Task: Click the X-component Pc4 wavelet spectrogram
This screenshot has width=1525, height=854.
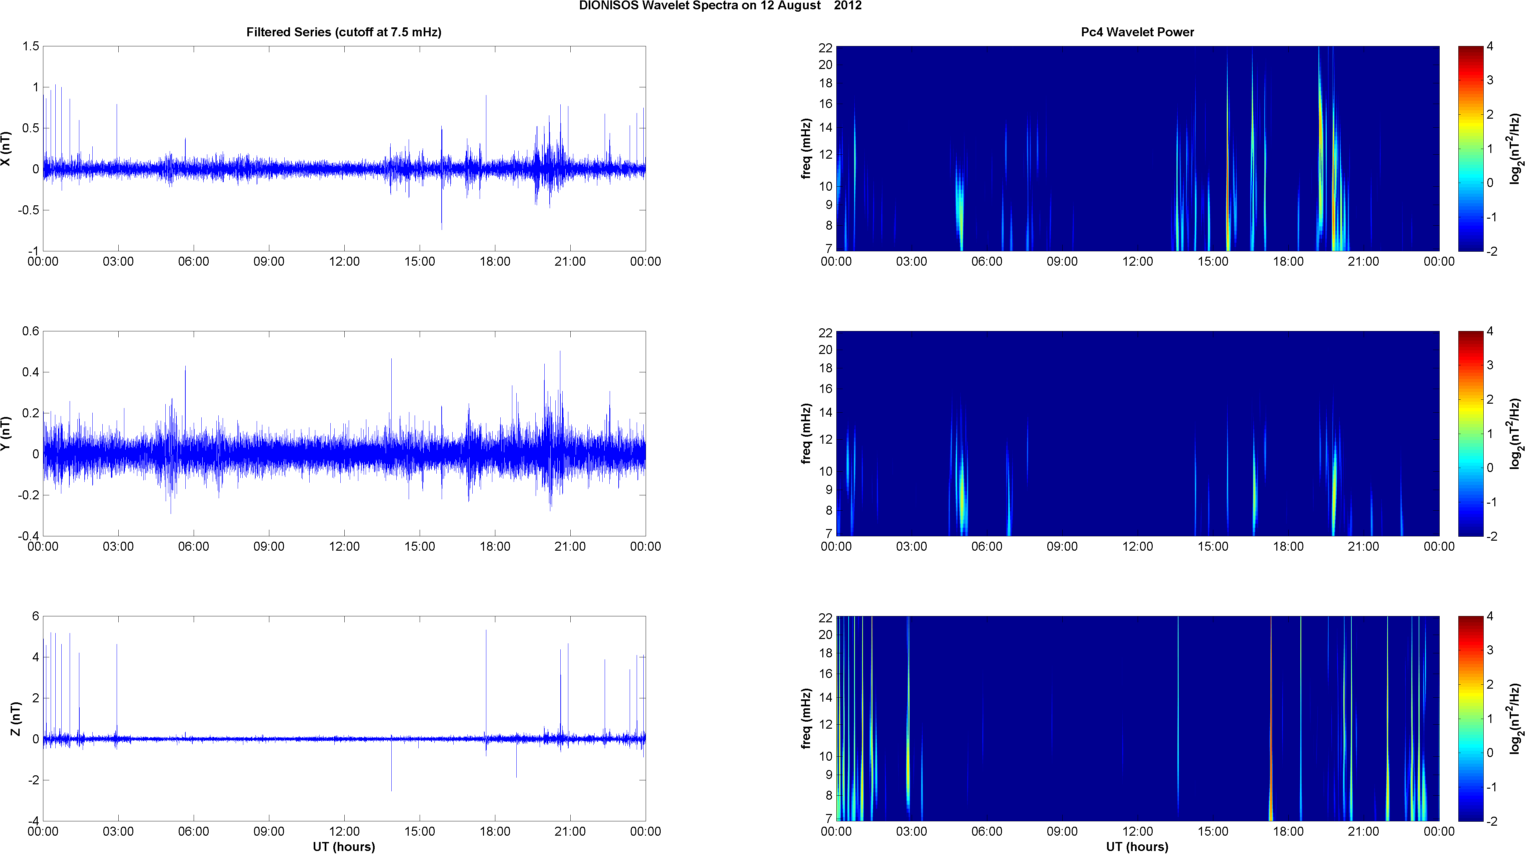Action: (x=1137, y=149)
